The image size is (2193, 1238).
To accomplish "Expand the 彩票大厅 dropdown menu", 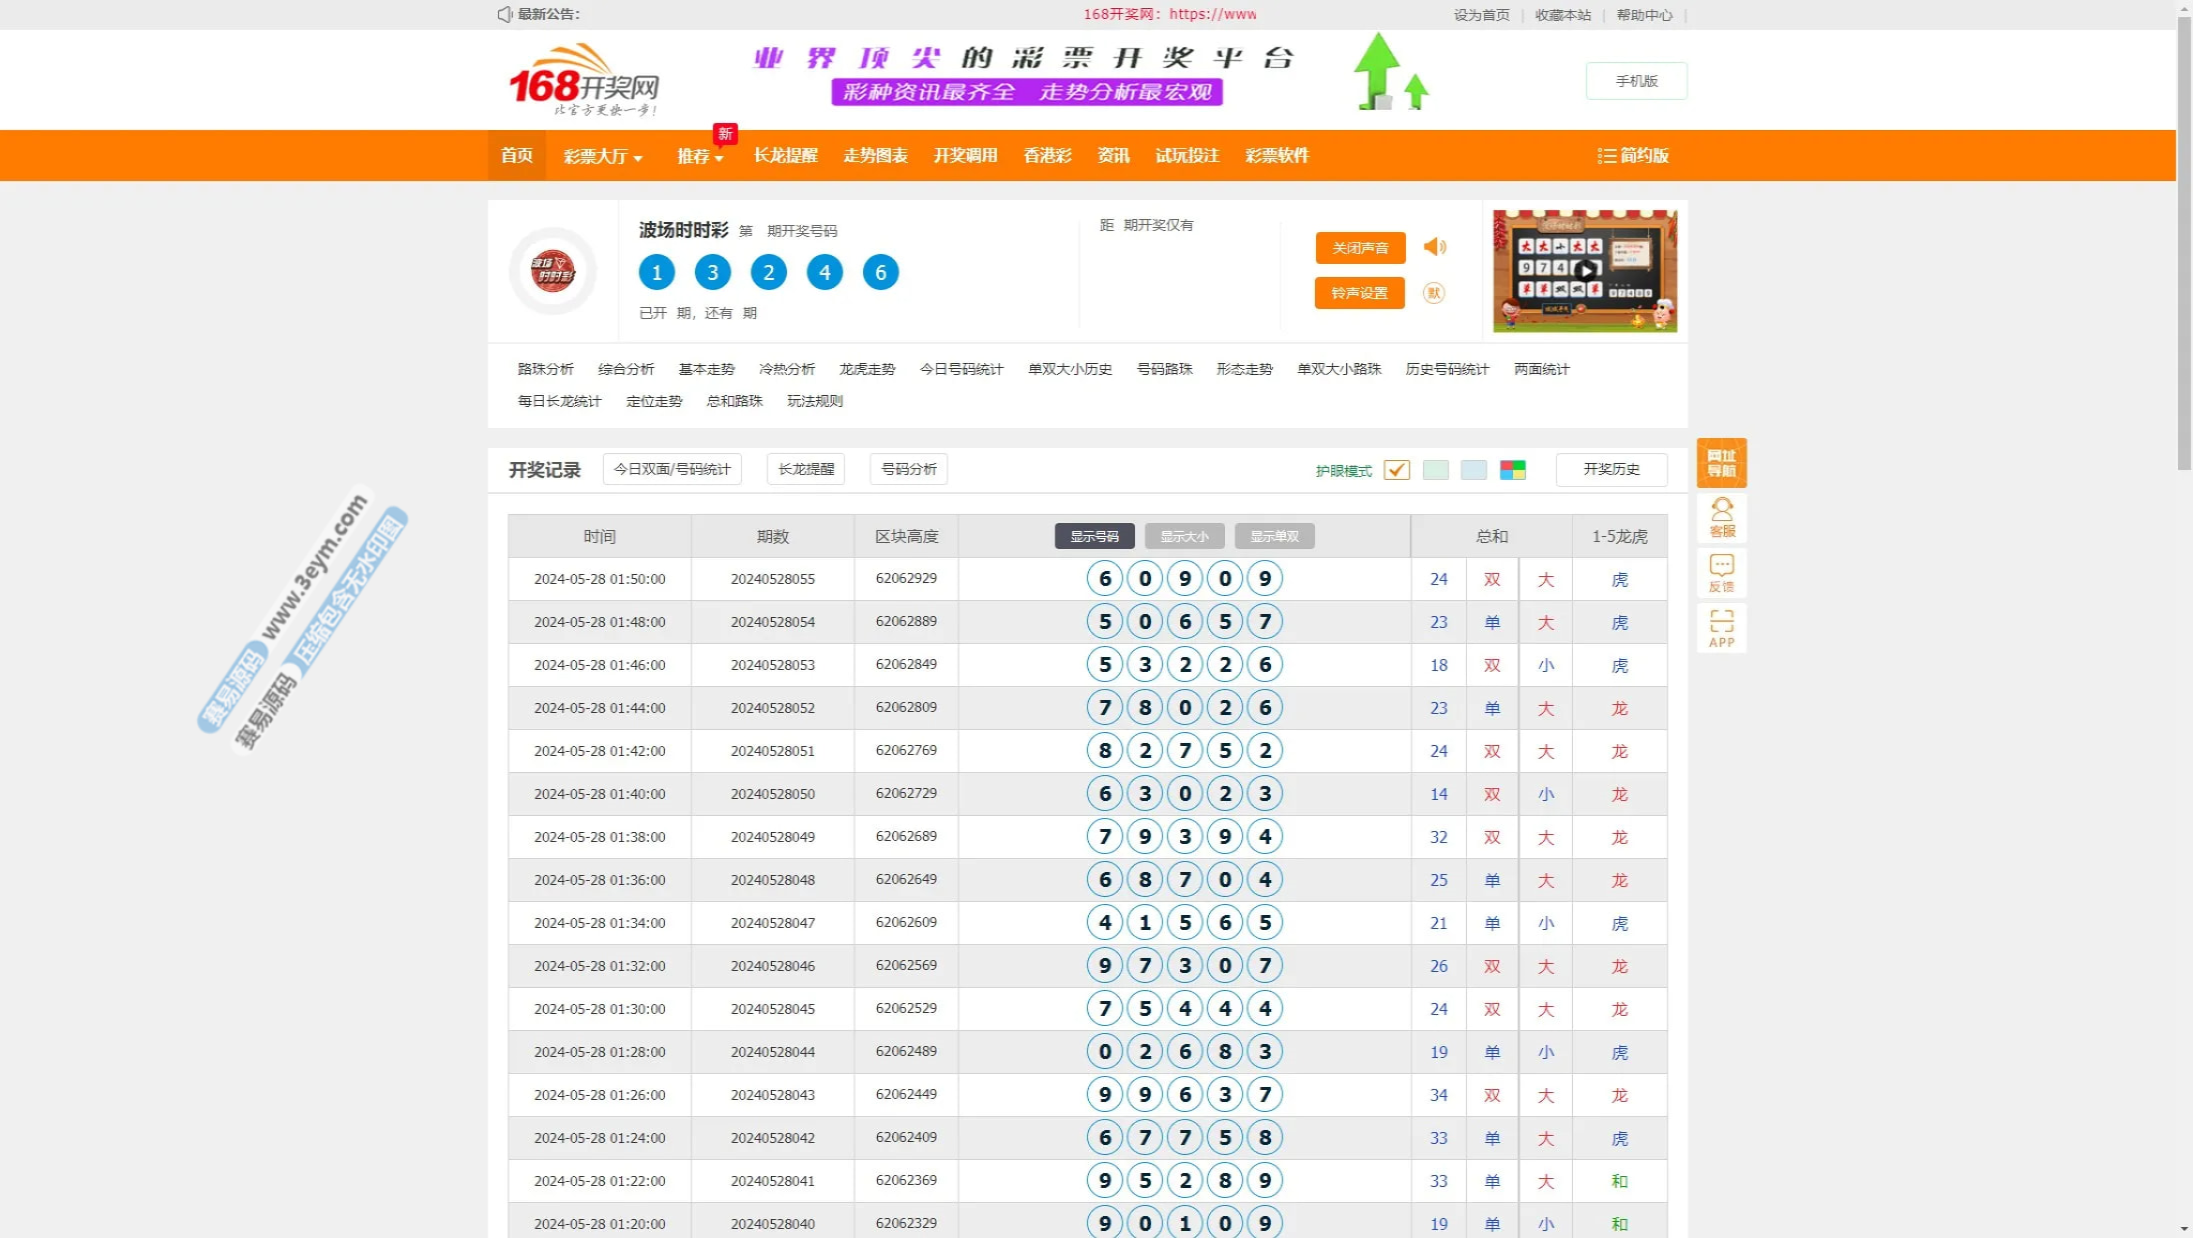I will [602, 156].
